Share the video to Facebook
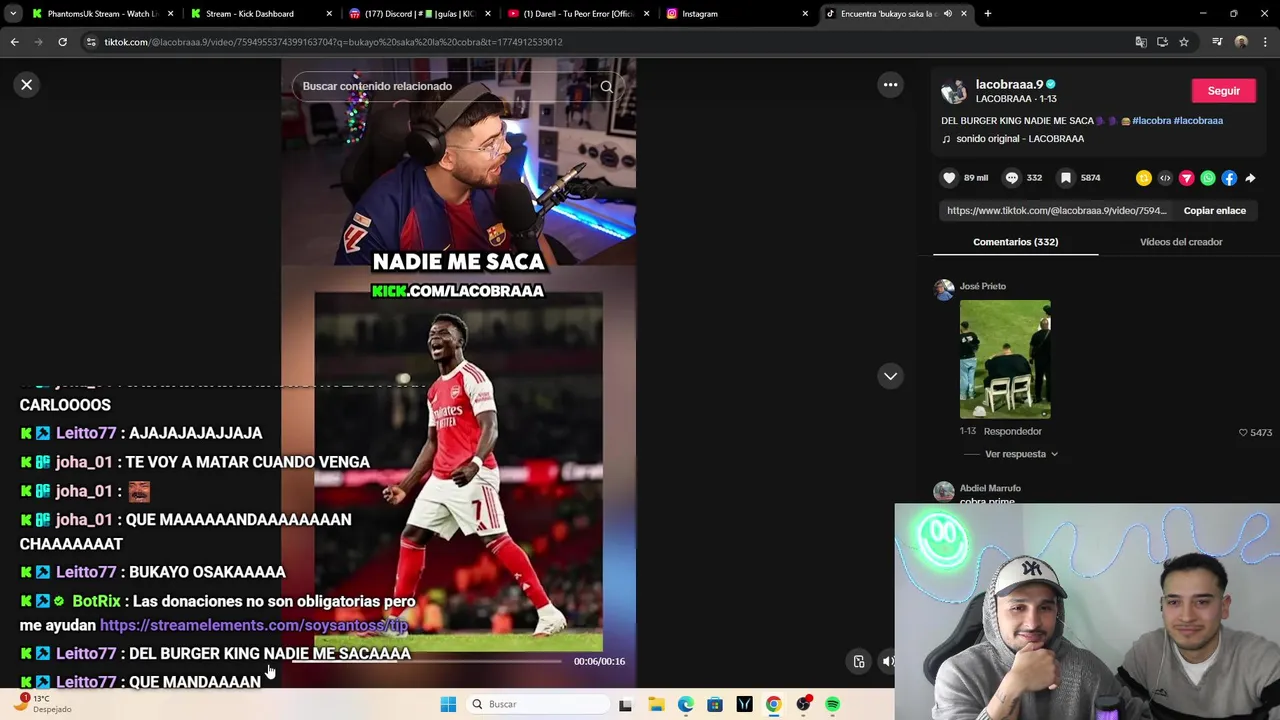The width and height of the screenshot is (1280, 720). coord(1229,178)
